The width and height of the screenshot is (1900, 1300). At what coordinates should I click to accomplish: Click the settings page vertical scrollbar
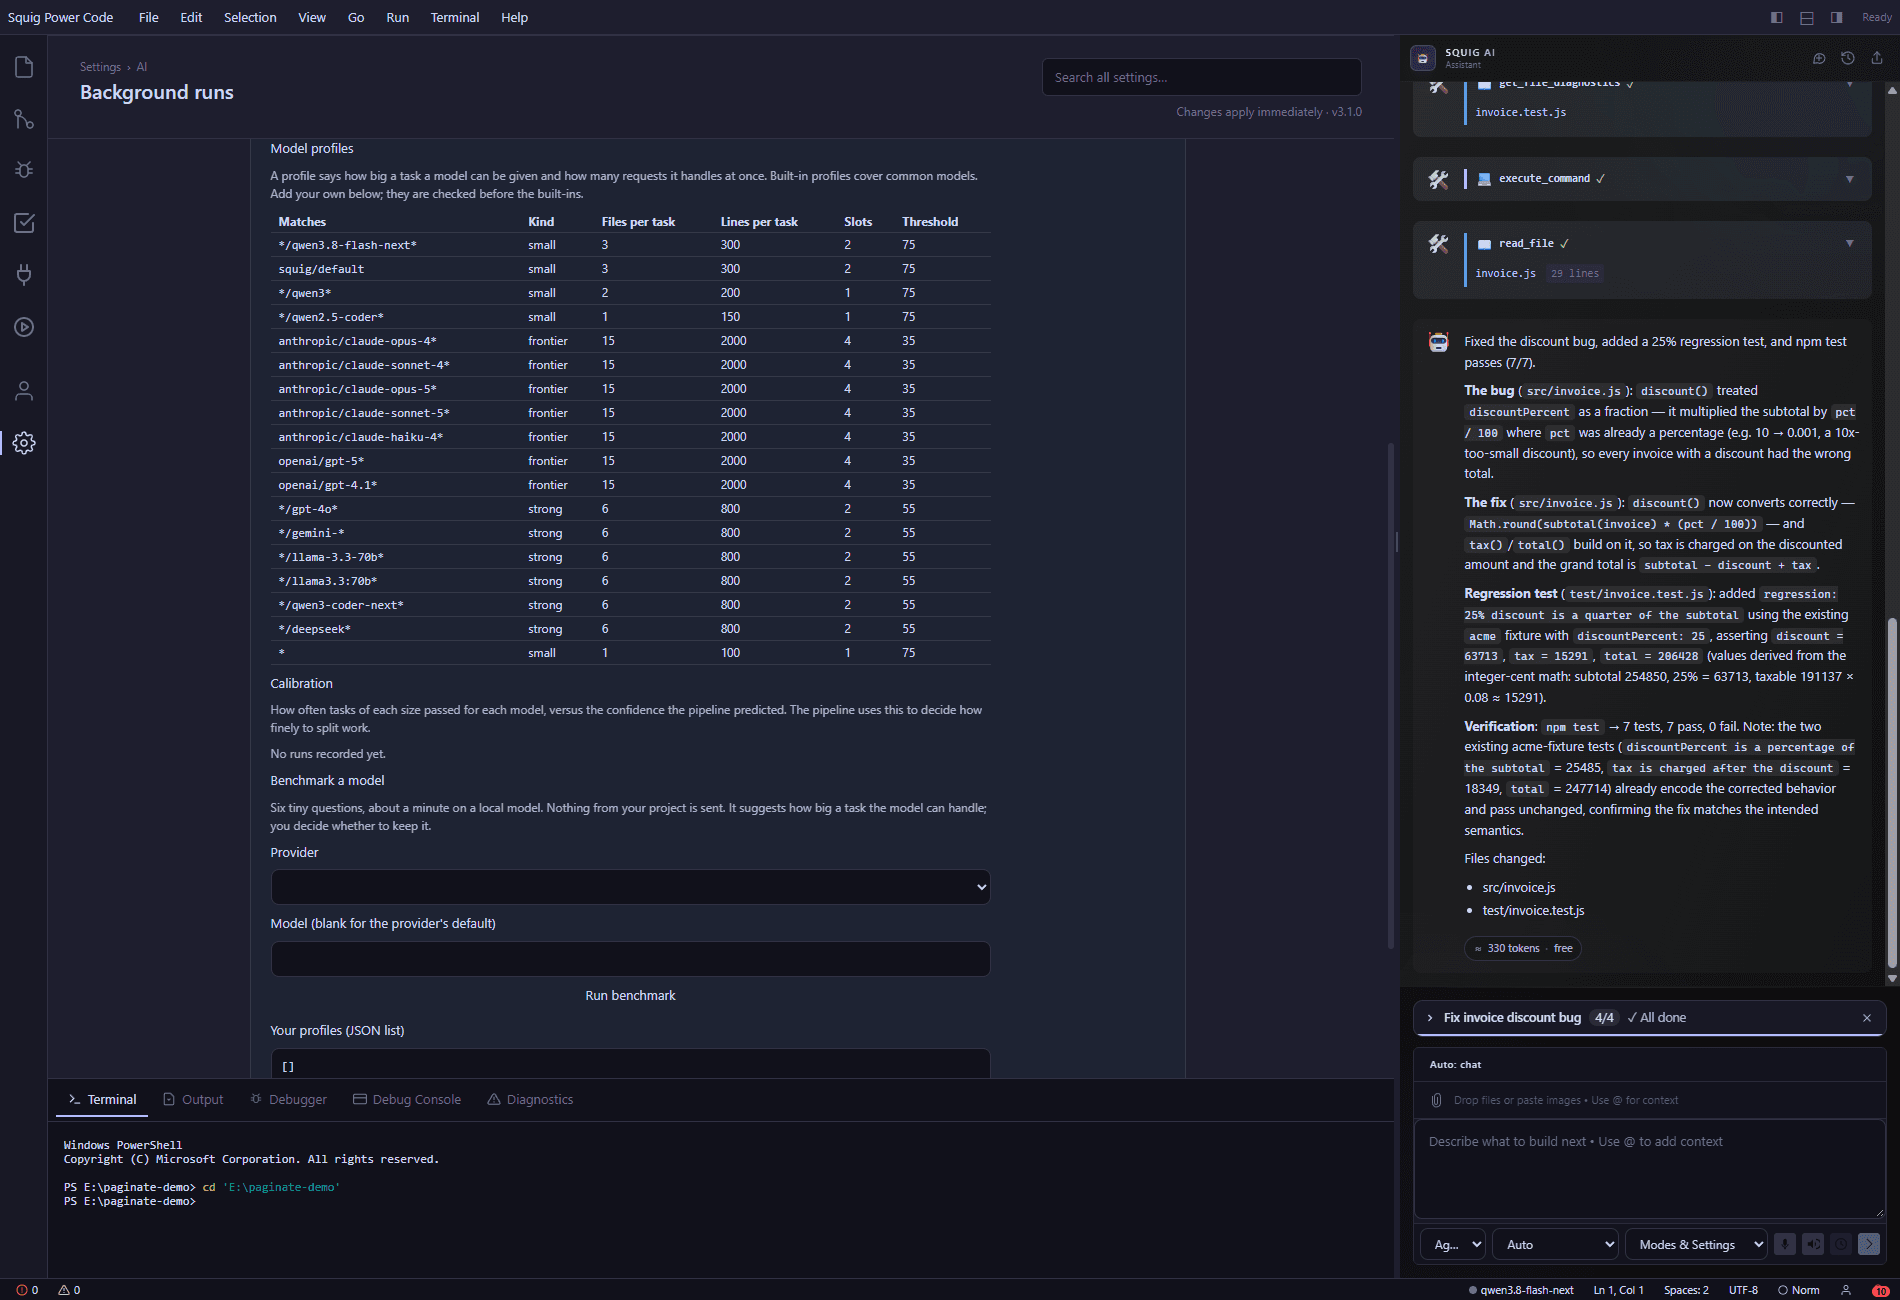click(x=1390, y=695)
